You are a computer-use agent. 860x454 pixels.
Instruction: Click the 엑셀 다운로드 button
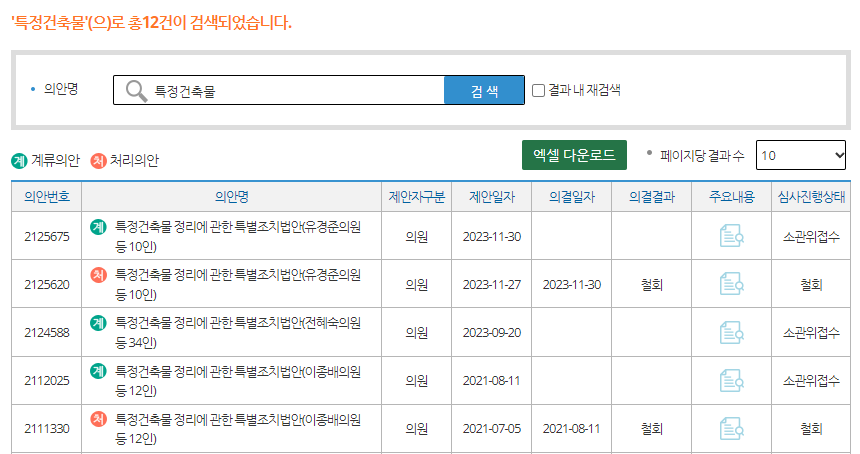(x=574, y=155)
